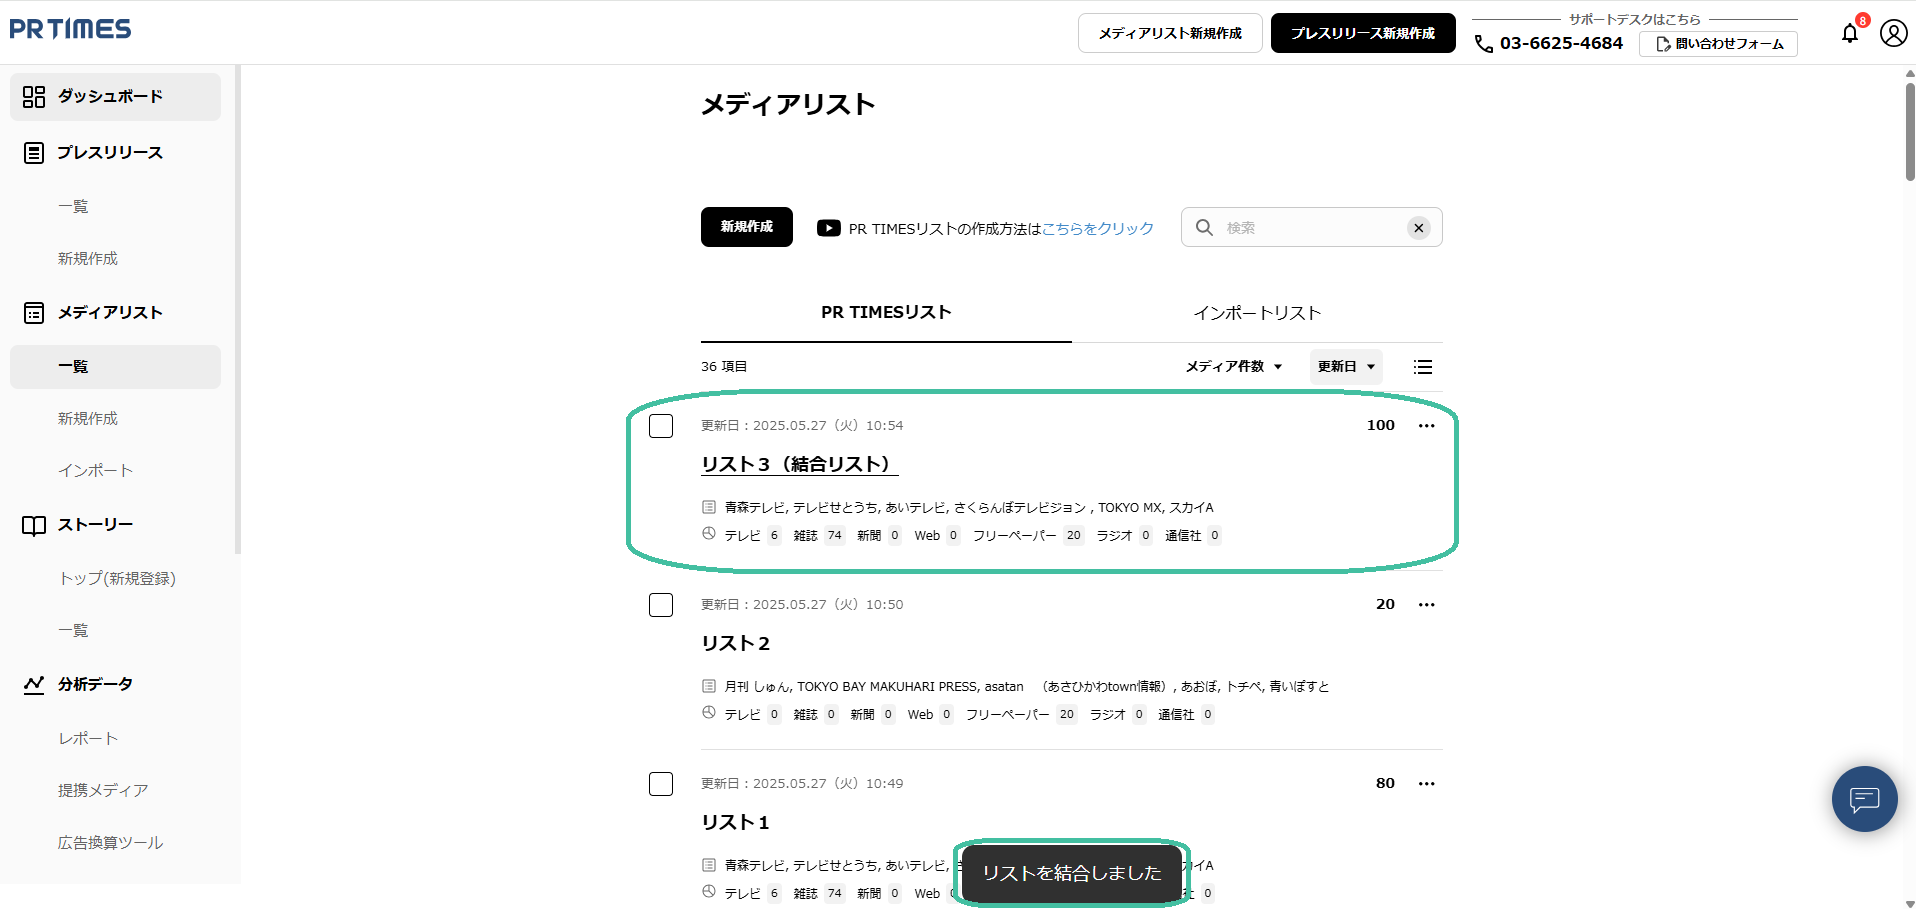Open more options for リスト3（結合リスト）
Image resolution: width=1916 pixels, height=909 pixels.
pyautogui.click(x=1426, y=426)
